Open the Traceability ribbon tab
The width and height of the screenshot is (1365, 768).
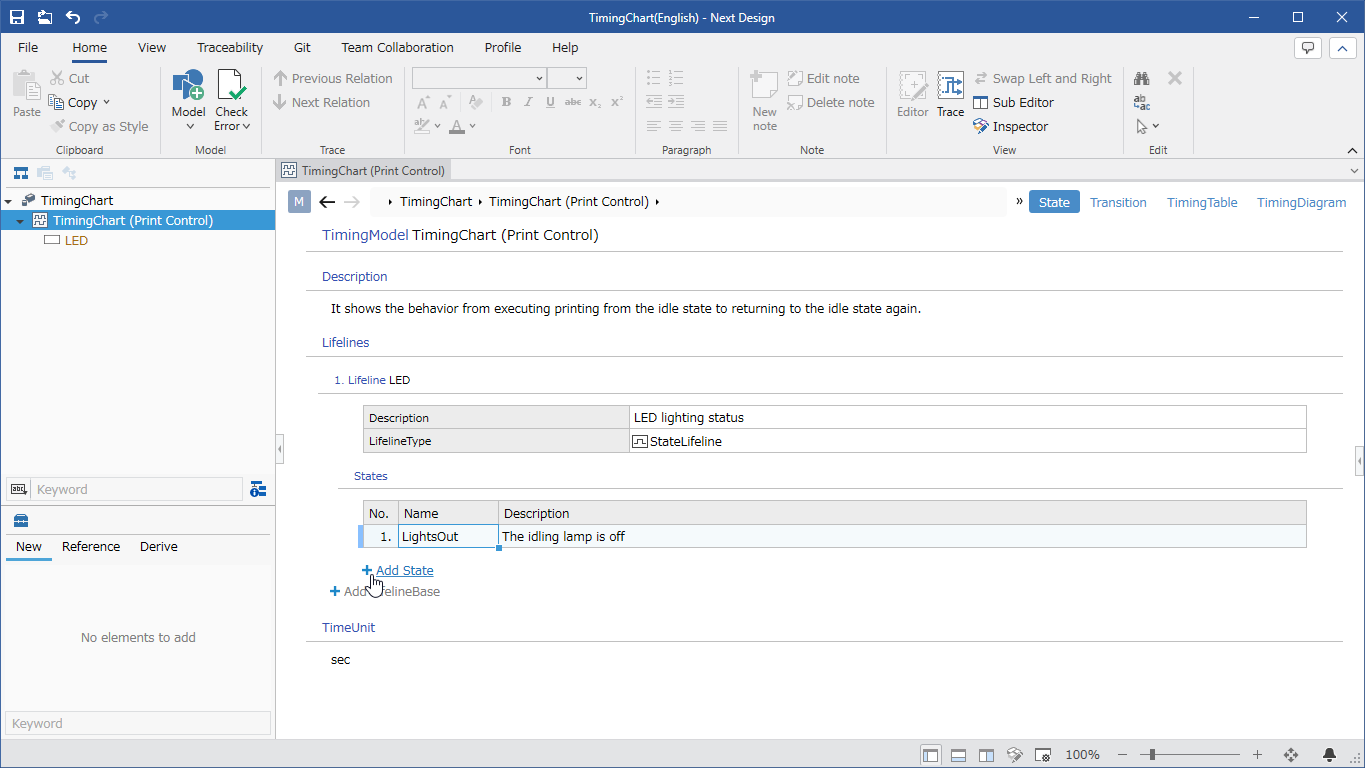(x=230, y=48)
